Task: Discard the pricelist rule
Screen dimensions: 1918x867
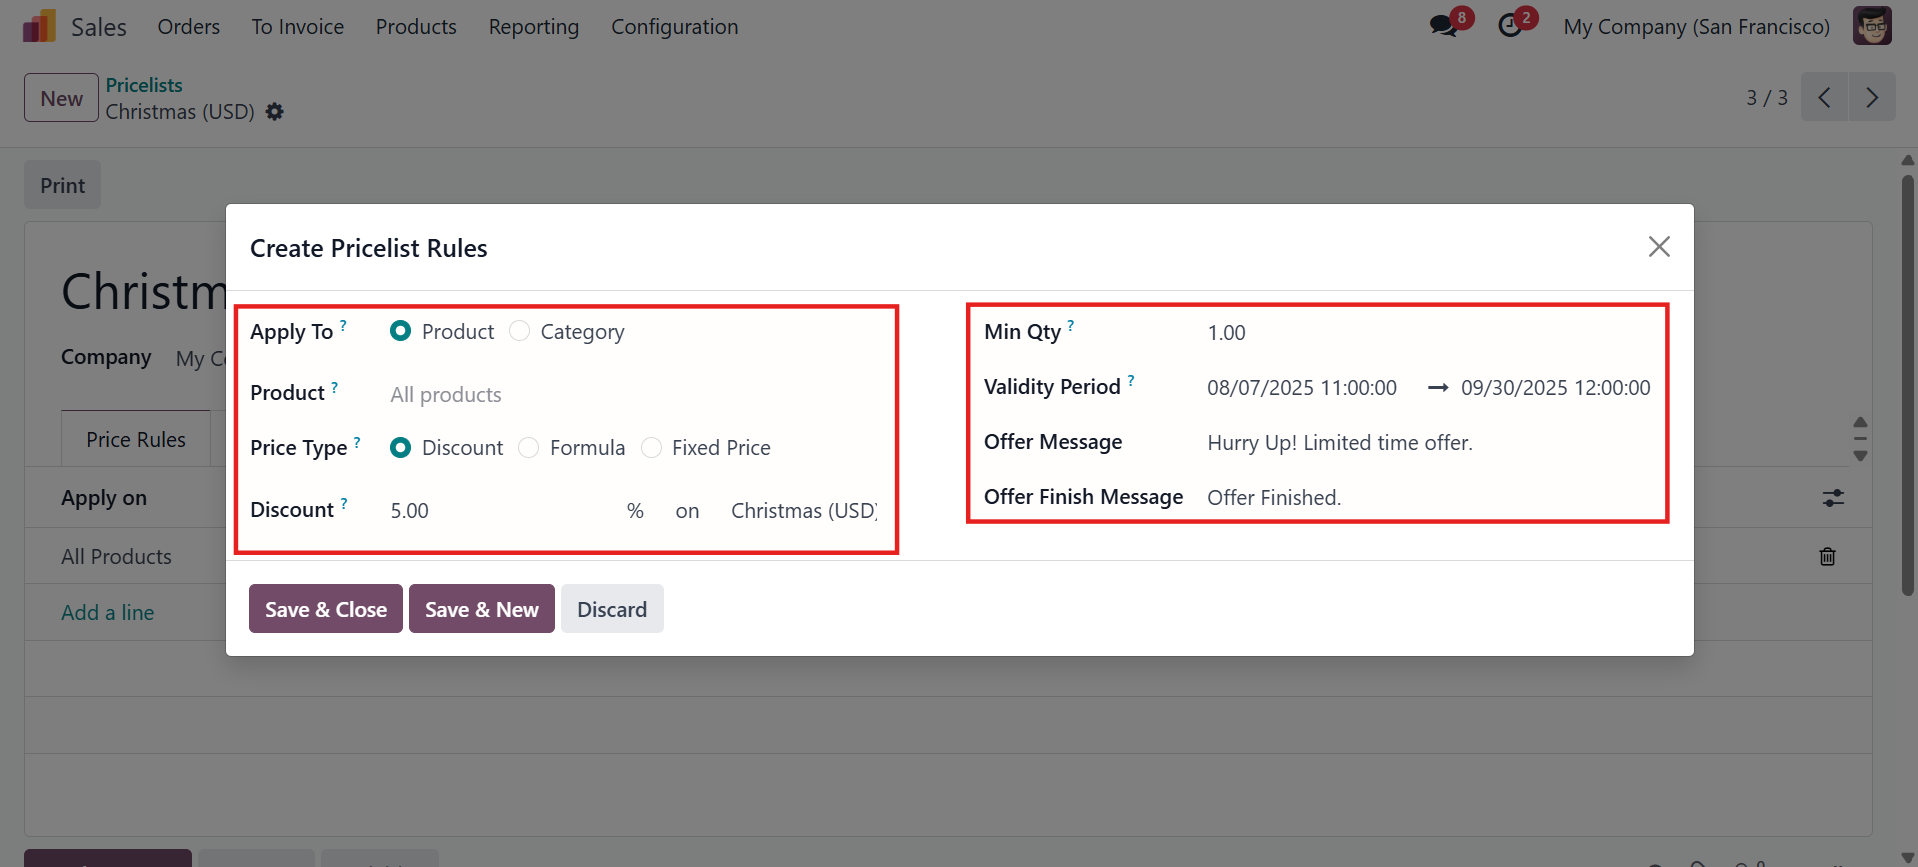Action: pyautogui.click(x=612, y=609)
